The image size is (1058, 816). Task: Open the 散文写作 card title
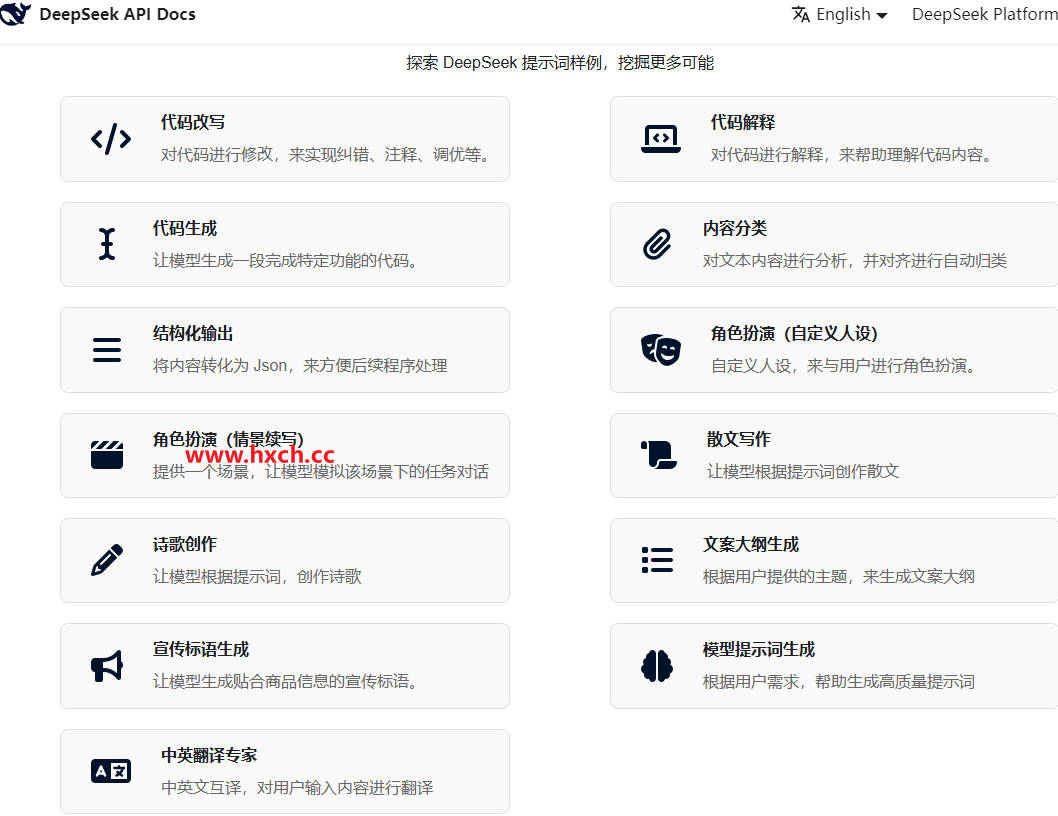(x=739, y=439)
